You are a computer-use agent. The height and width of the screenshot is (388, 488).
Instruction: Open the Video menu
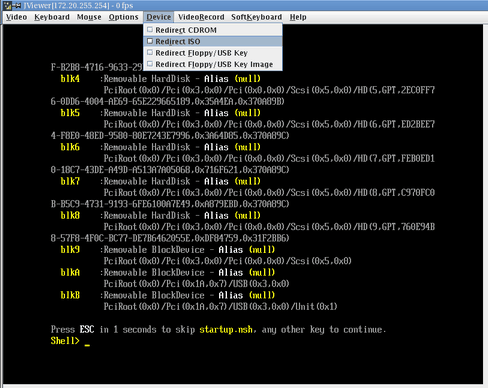[x=16, y=17]
